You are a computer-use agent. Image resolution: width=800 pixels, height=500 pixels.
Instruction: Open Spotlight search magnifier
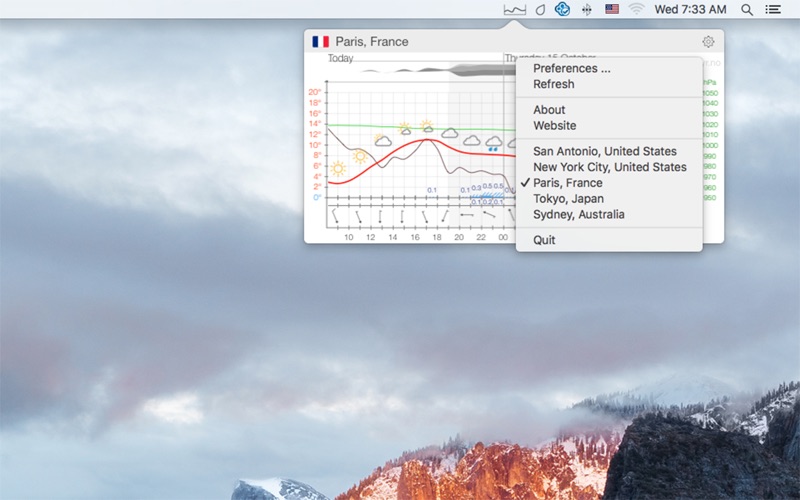pos(747,10)
